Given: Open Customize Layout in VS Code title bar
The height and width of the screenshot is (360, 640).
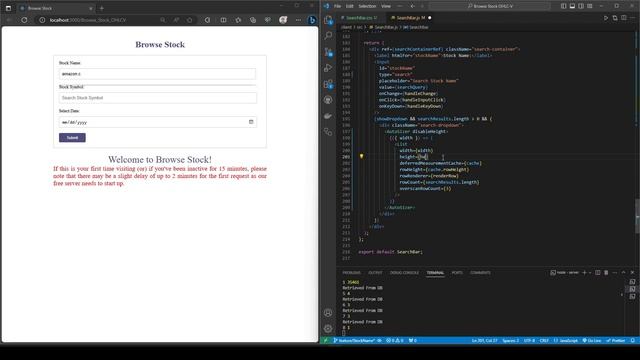Looking at the screenshot, I should point(590,6).
